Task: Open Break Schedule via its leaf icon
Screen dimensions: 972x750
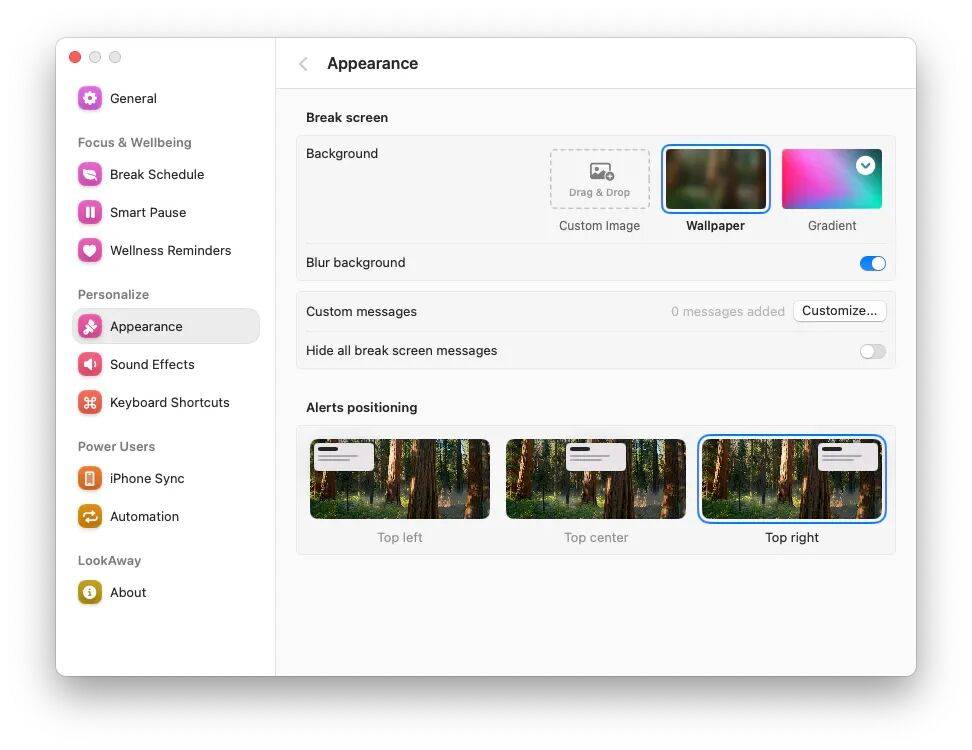Action: tap(90, 174)
